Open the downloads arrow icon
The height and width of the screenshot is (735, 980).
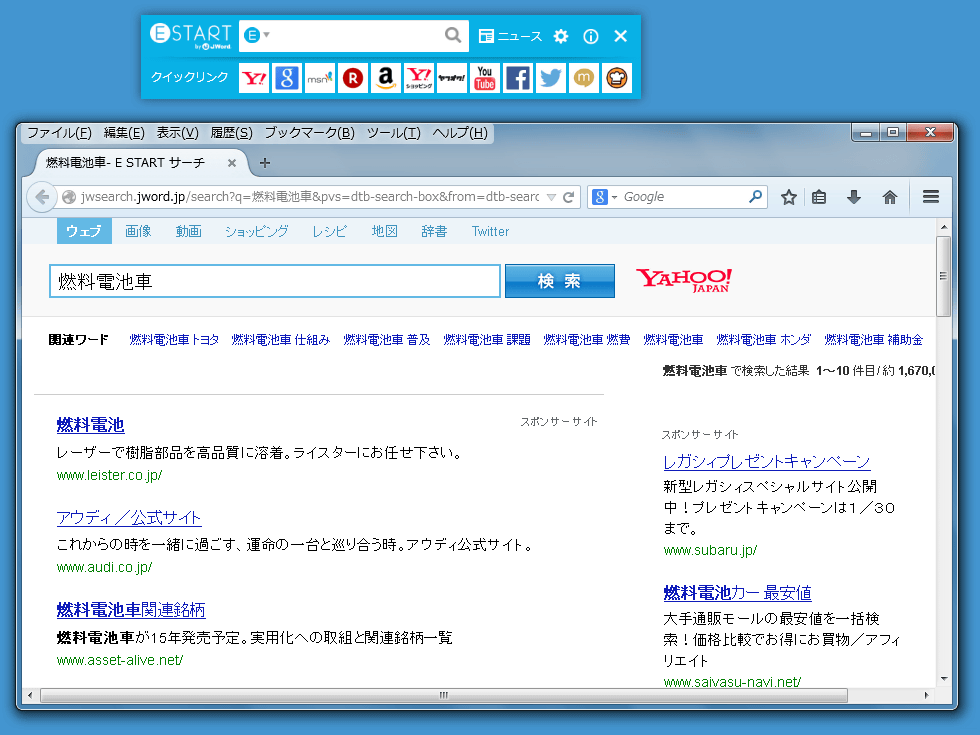click(854, 198)
